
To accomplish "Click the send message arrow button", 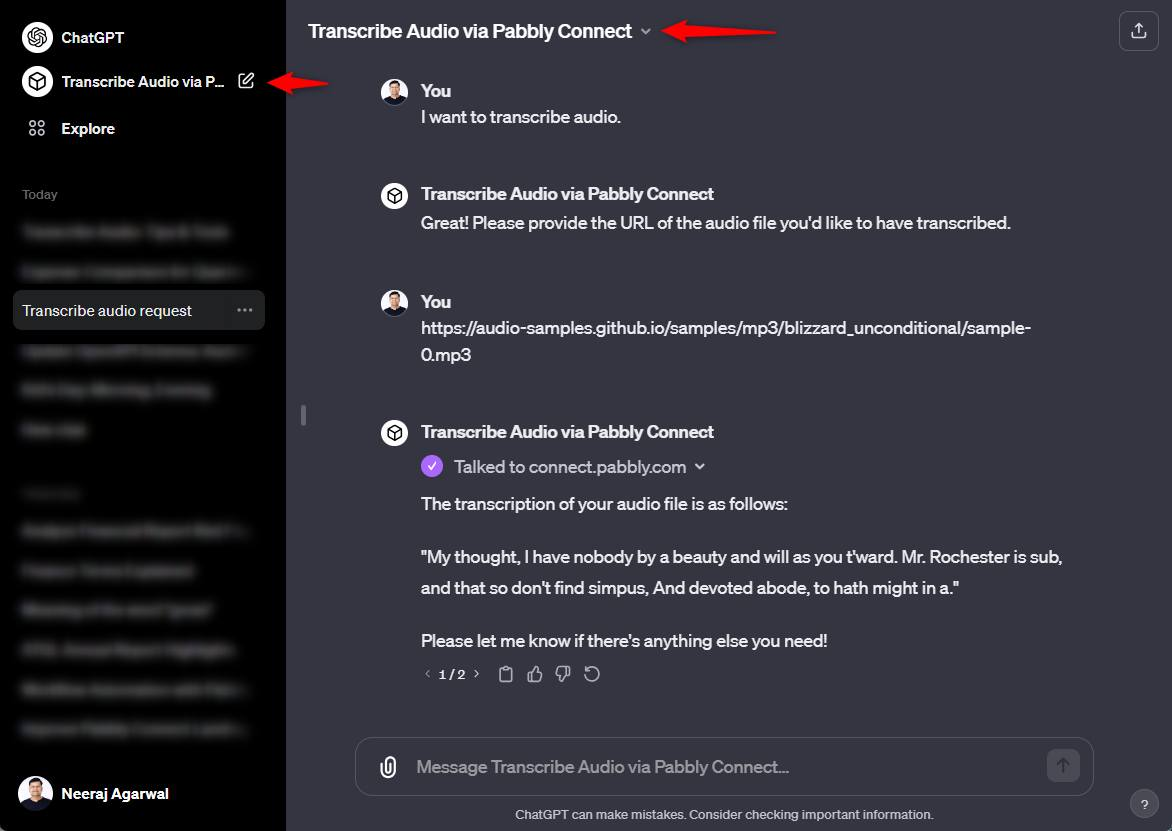I will click(x=1063, y=765).
